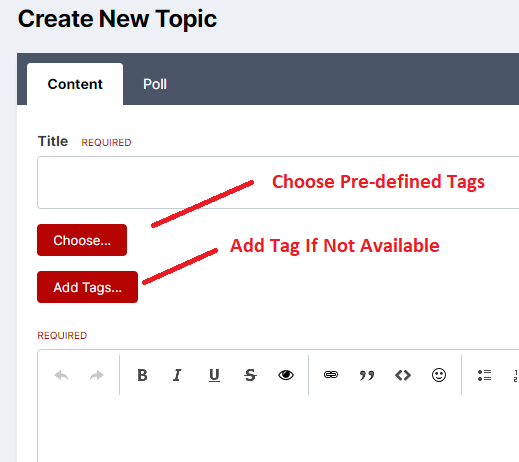Insert a numbered list
The width and height of the screenshot is (519, 462).
click(516, 375)
